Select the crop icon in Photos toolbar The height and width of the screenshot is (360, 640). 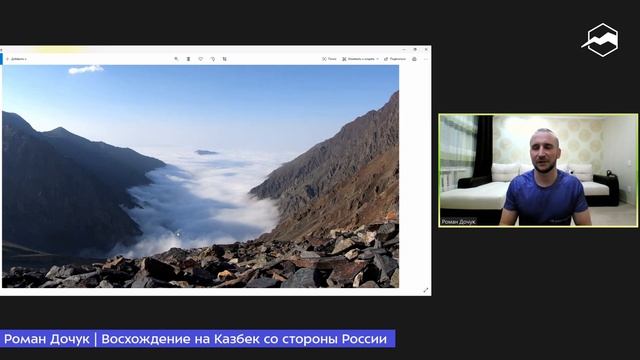[x=224, y=59]
